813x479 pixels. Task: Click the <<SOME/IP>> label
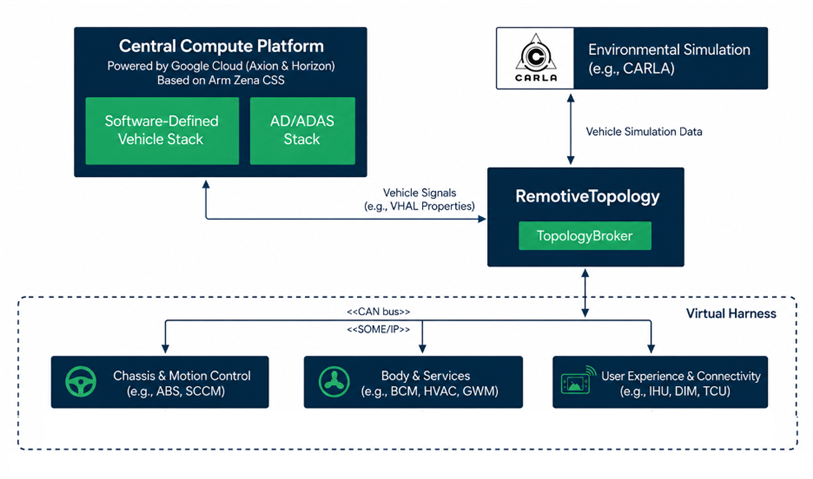[x=379, y=330]
